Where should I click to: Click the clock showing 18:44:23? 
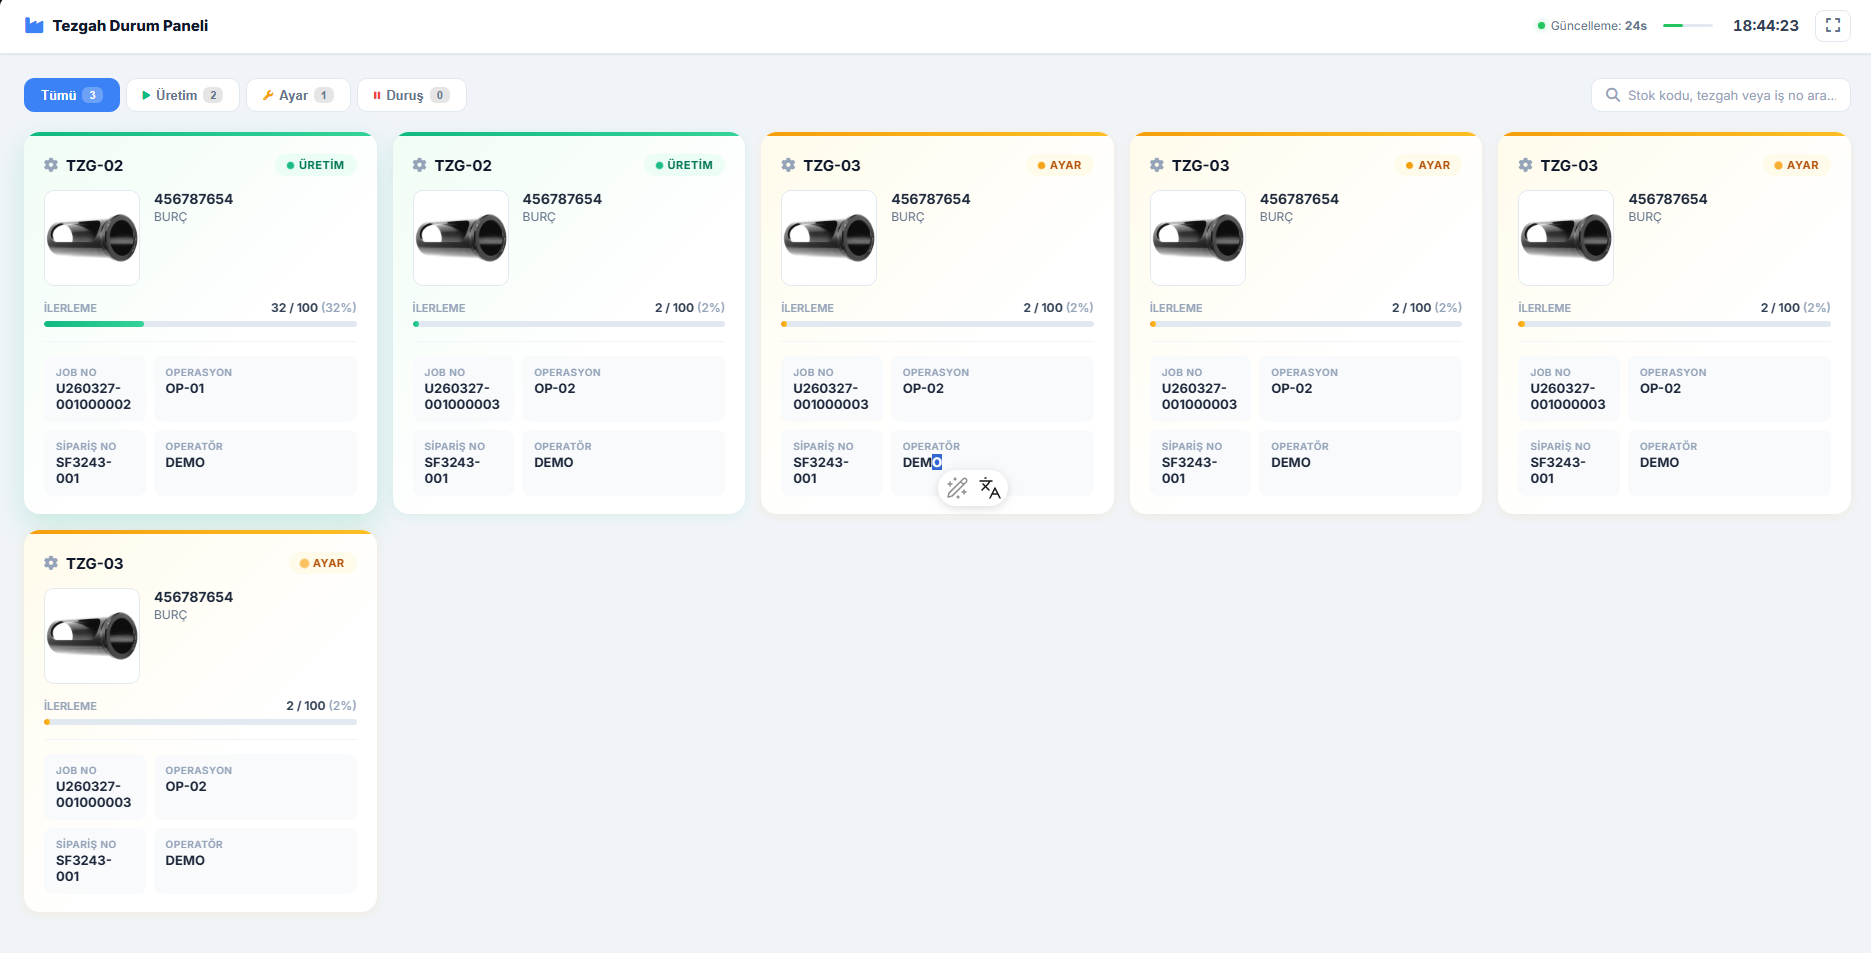[1765, 26]
